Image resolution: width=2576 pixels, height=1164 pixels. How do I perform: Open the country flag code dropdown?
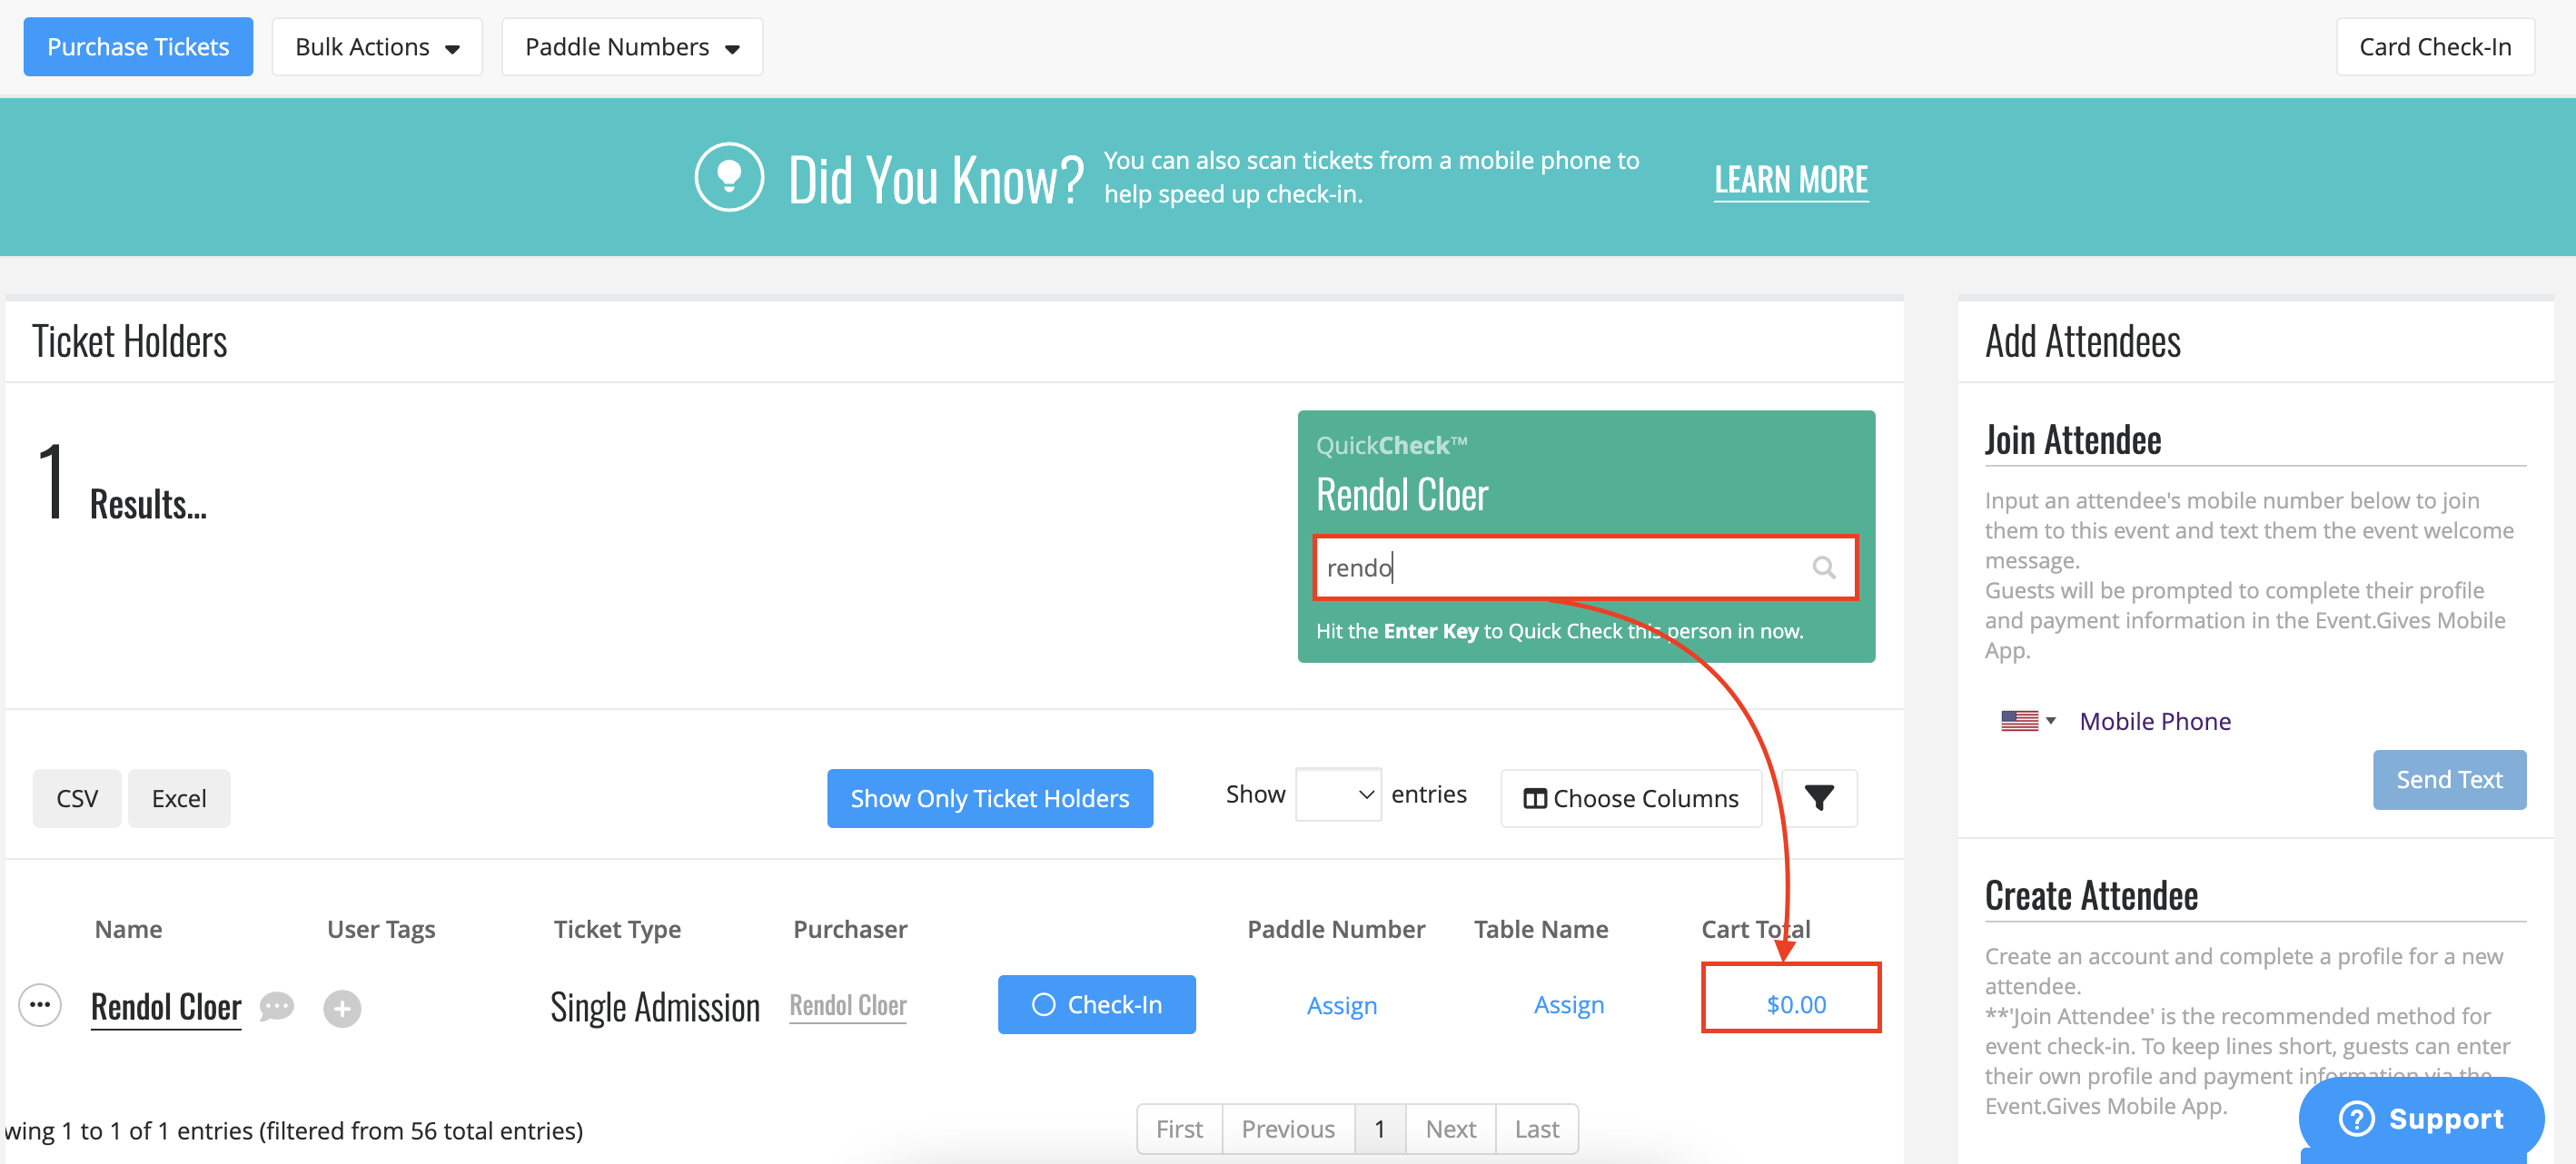[2028, 721]
